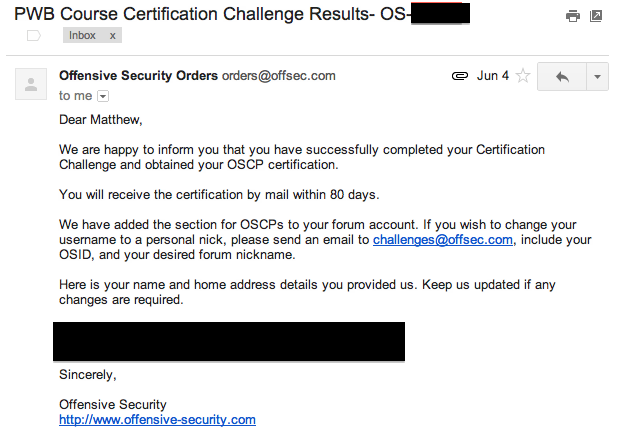Open the More dropdown beside reply
Image resolution: width=628 pixels, height=442 pixels.
(597, 77)
